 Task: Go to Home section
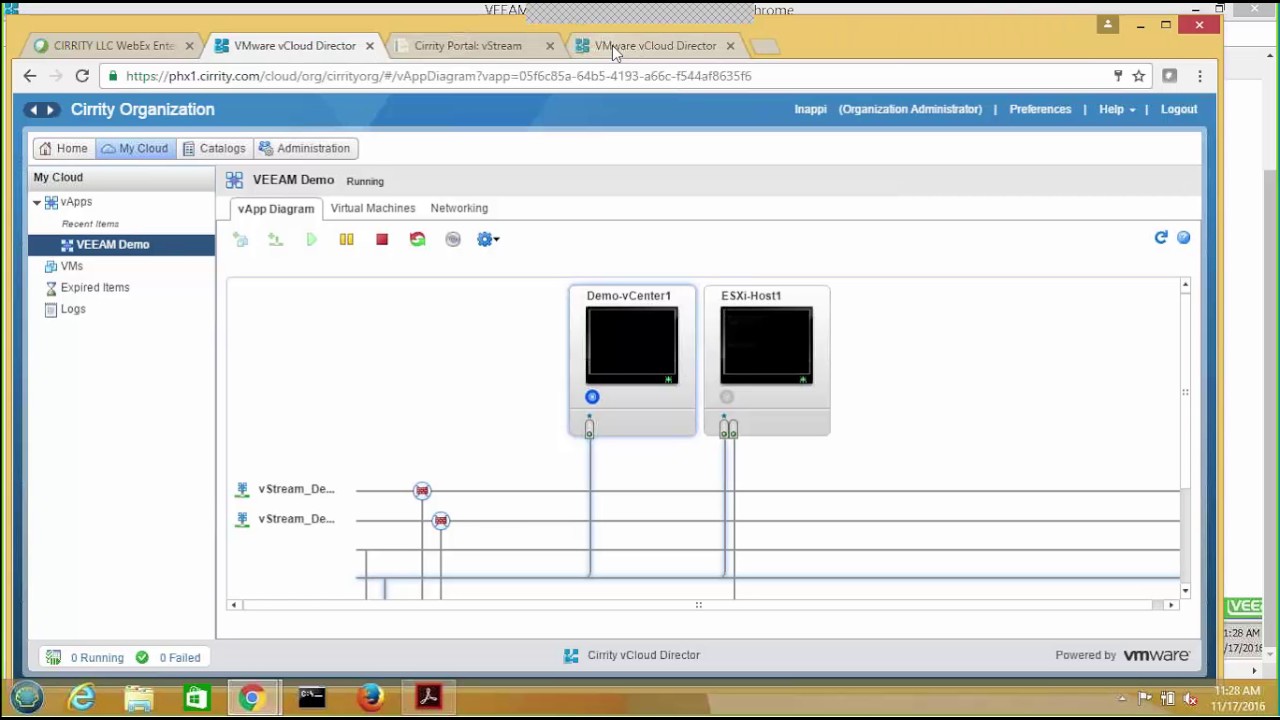pyautogui.click(x=63, y=148)
